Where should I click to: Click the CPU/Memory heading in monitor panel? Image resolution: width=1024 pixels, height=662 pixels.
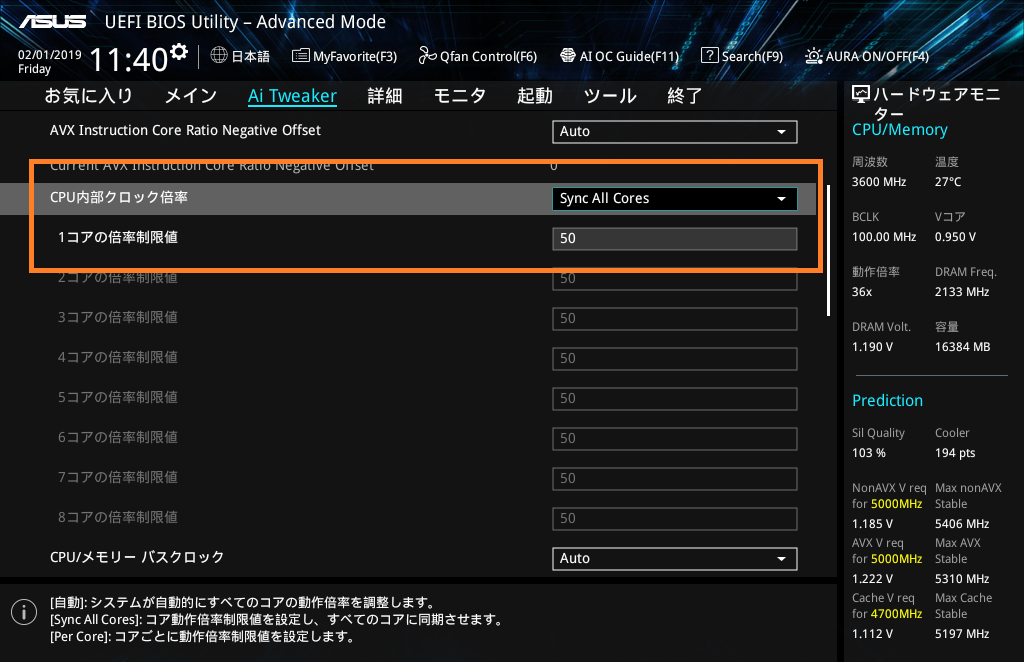click(x=899, y=130)
